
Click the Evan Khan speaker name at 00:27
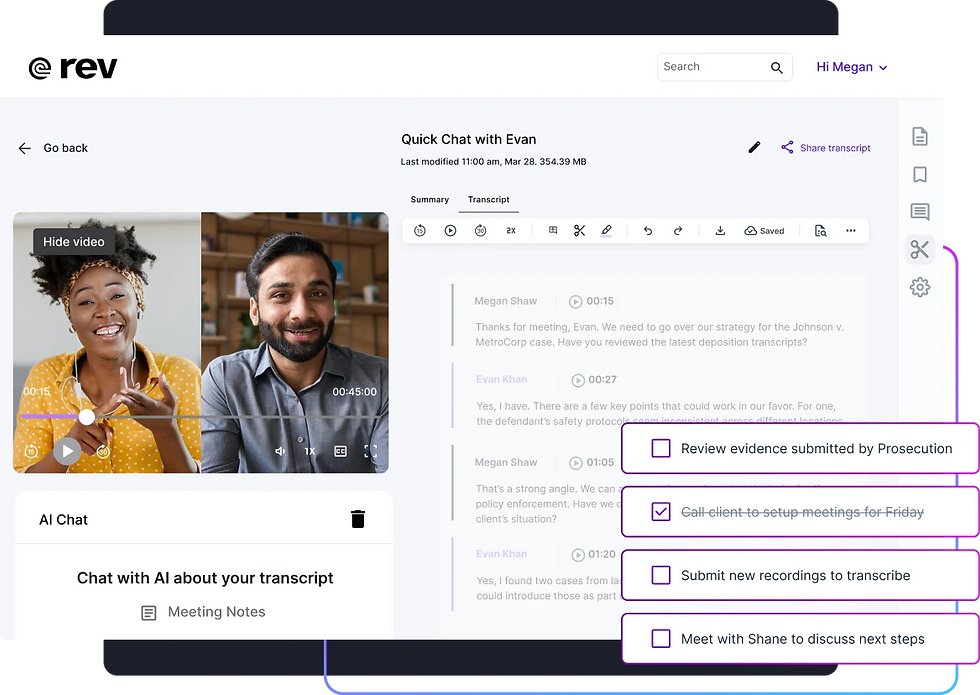502,379
